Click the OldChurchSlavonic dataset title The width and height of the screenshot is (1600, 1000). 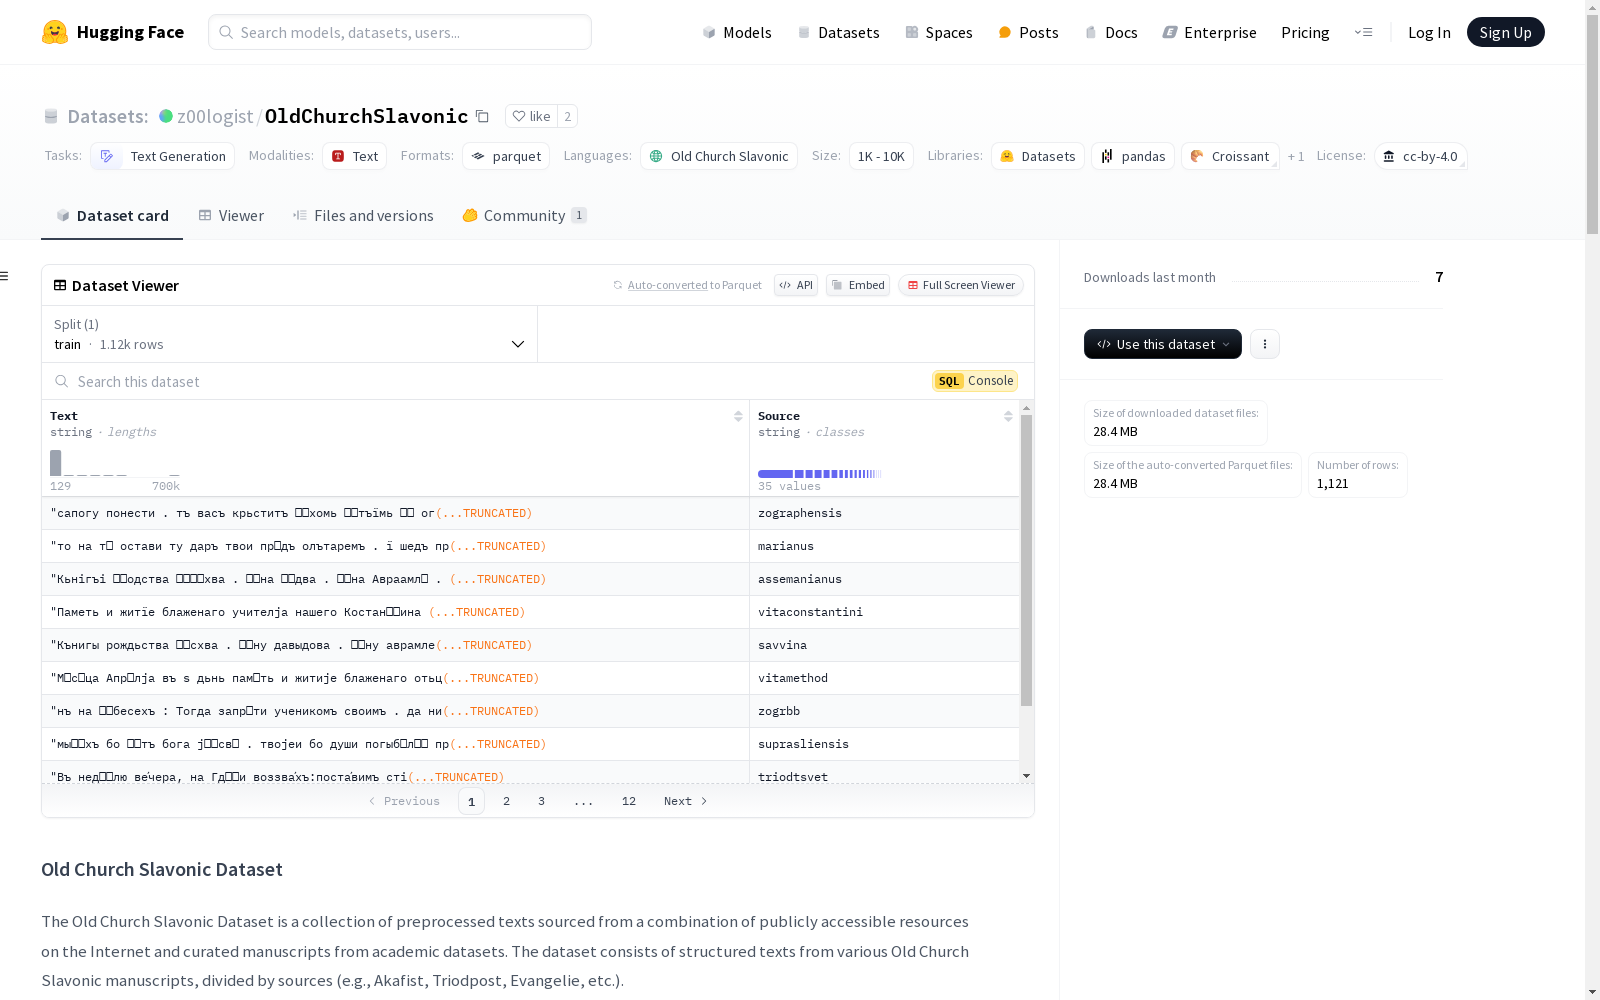pos(366,116)
